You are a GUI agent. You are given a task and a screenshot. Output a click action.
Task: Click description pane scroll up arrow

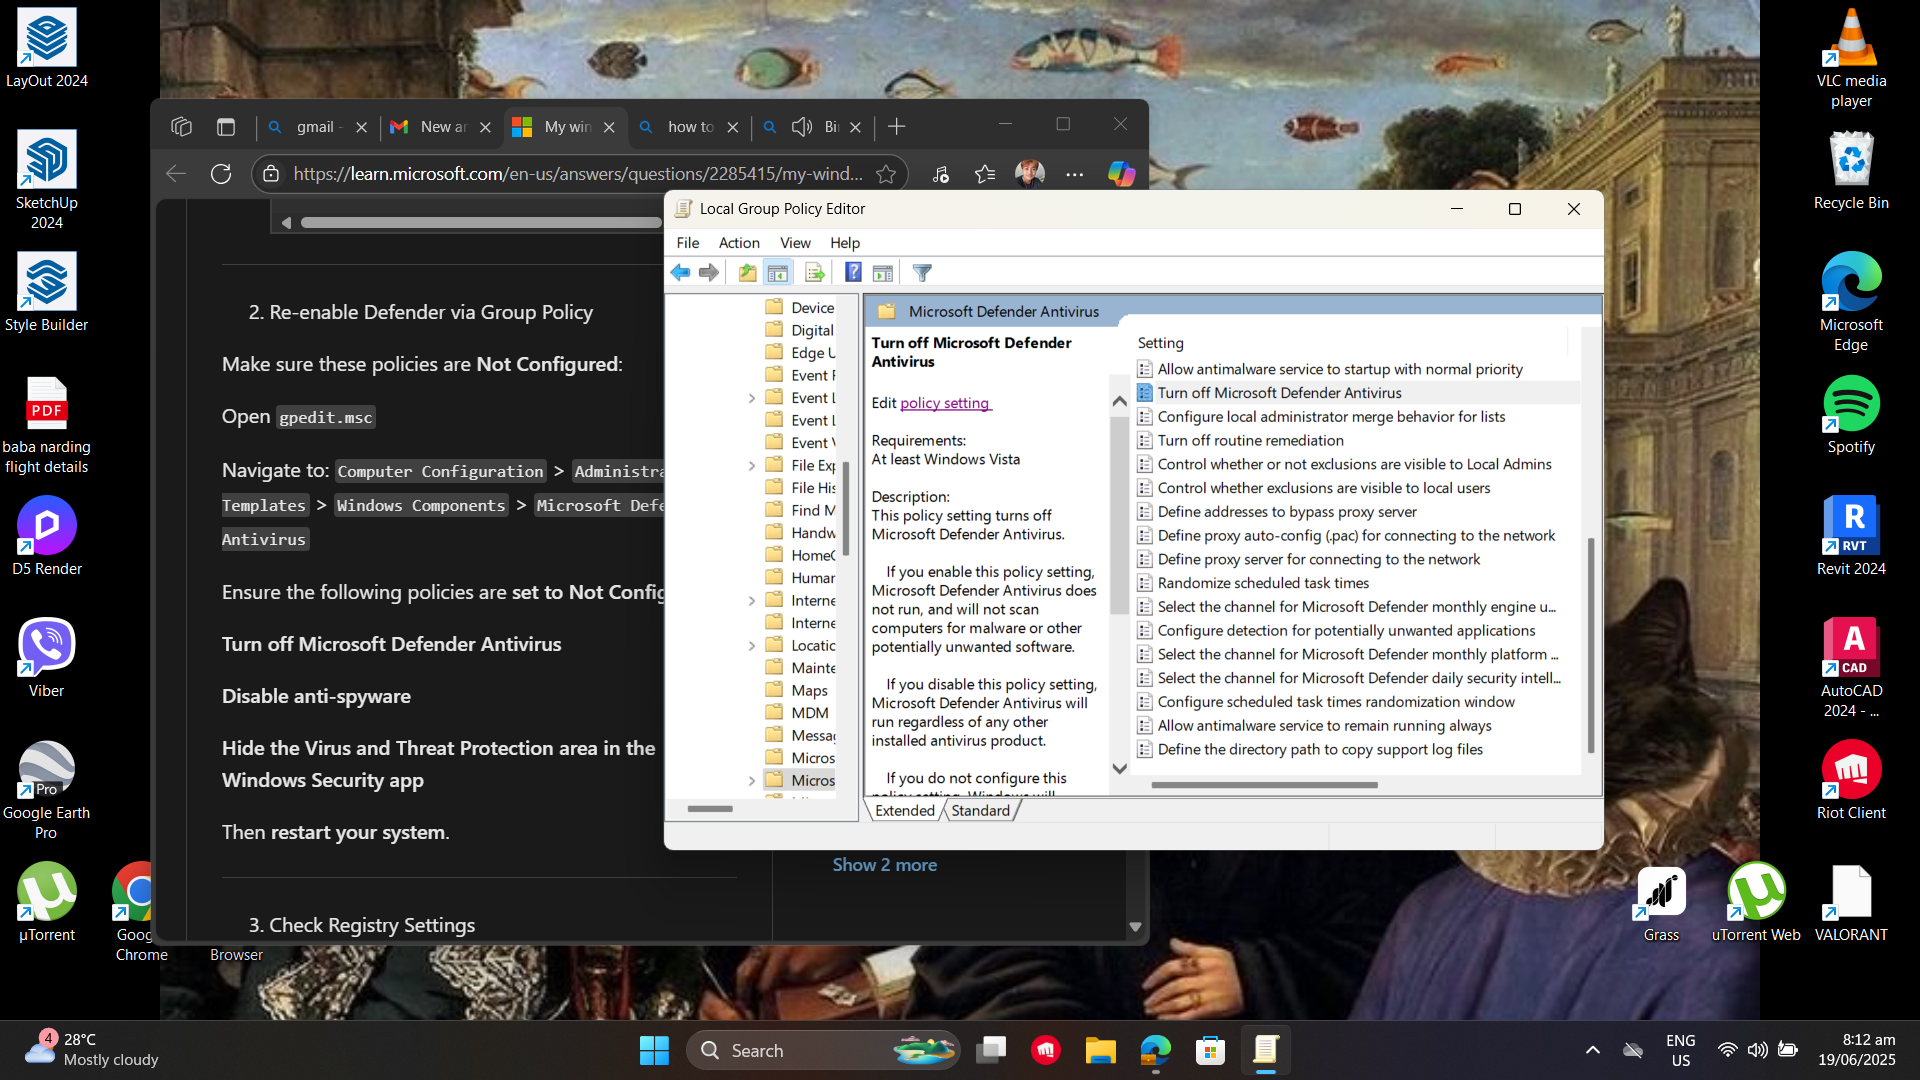1120,401
